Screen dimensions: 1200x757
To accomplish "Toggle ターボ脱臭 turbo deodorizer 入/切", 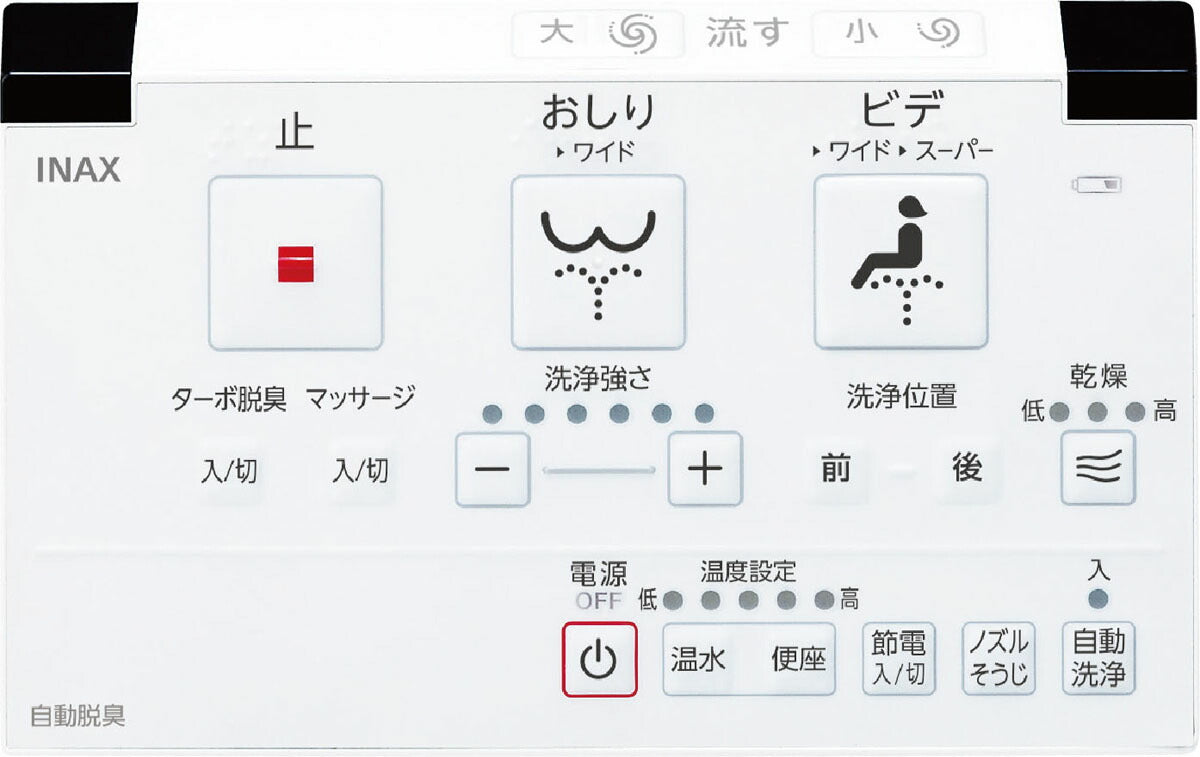I will (x=229, y=470).
